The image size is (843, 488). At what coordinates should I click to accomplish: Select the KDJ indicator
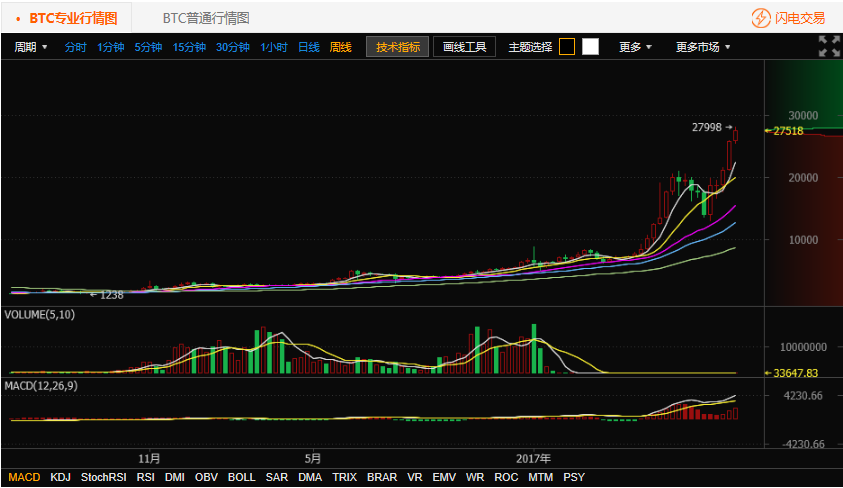point(61,478)
